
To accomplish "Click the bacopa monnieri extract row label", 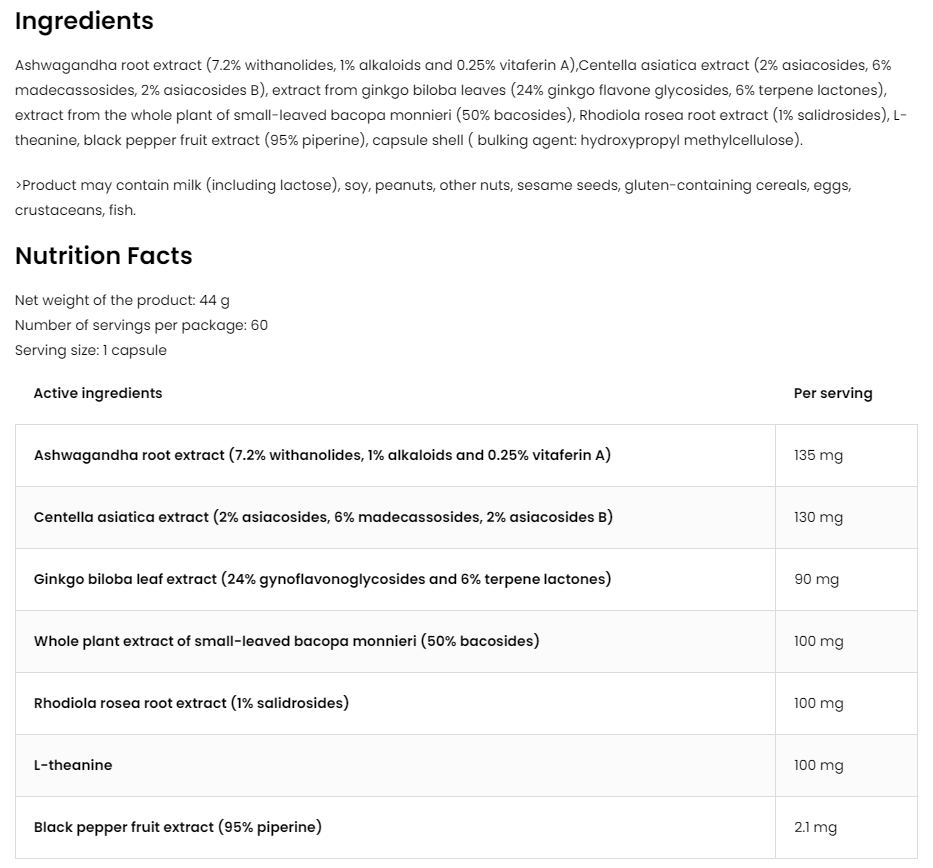I will click(286, 641).
